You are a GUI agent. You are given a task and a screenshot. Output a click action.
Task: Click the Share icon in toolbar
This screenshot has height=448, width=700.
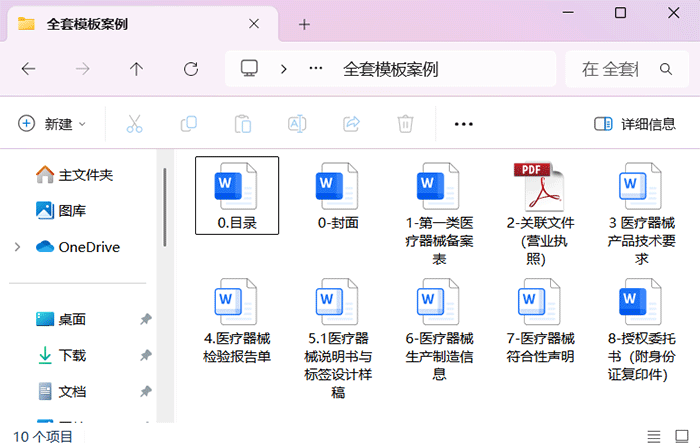(x=351, y=124)
